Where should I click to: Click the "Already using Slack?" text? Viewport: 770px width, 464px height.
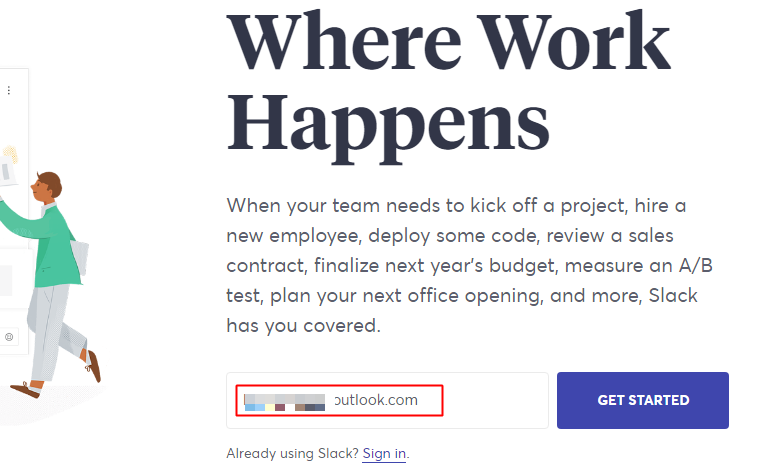click(293, 453)
